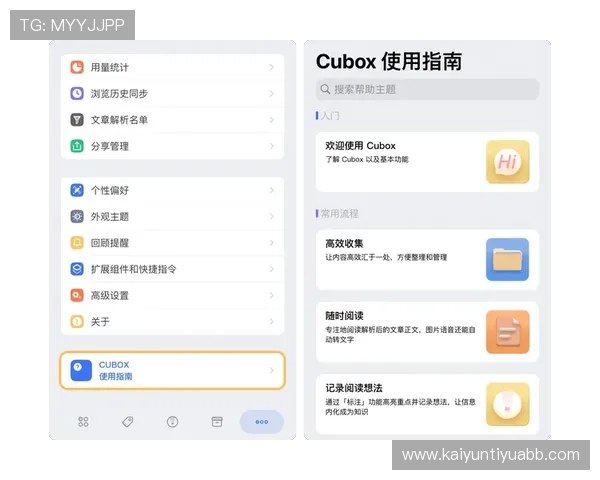Click the CUBOX 使用指南 label
Screen dimensions: 600x480
pyautogui.click(x=116, y=371)
